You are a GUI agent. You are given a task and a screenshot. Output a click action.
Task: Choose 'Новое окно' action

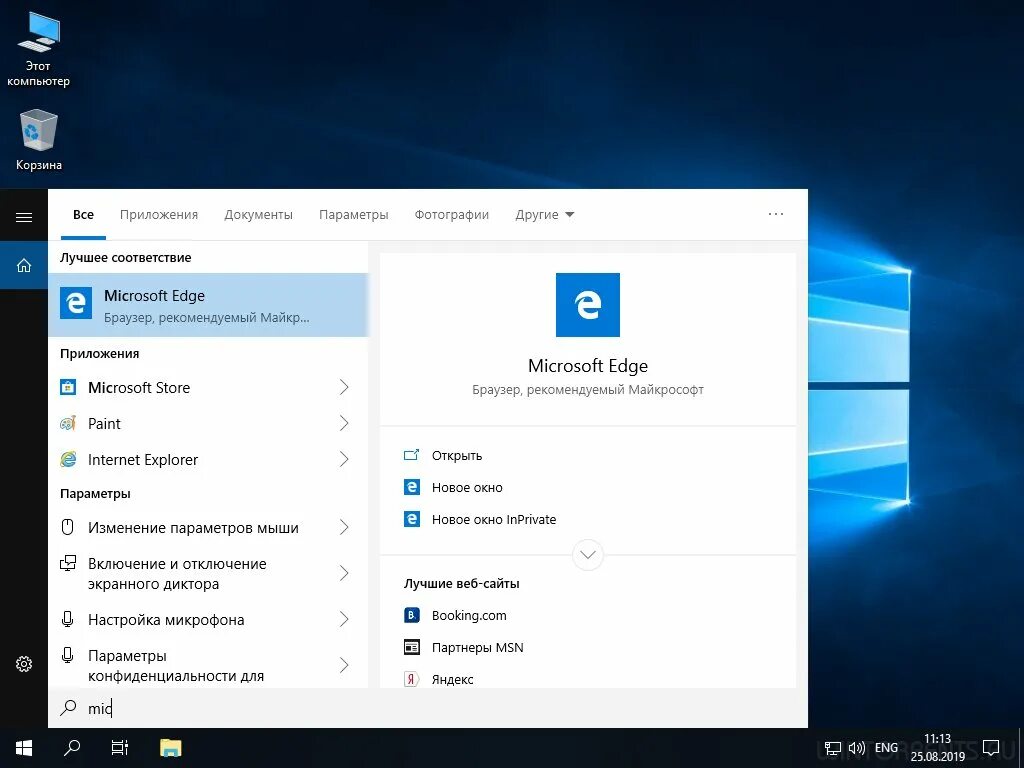pyautogui.click(x=467, y=488)
